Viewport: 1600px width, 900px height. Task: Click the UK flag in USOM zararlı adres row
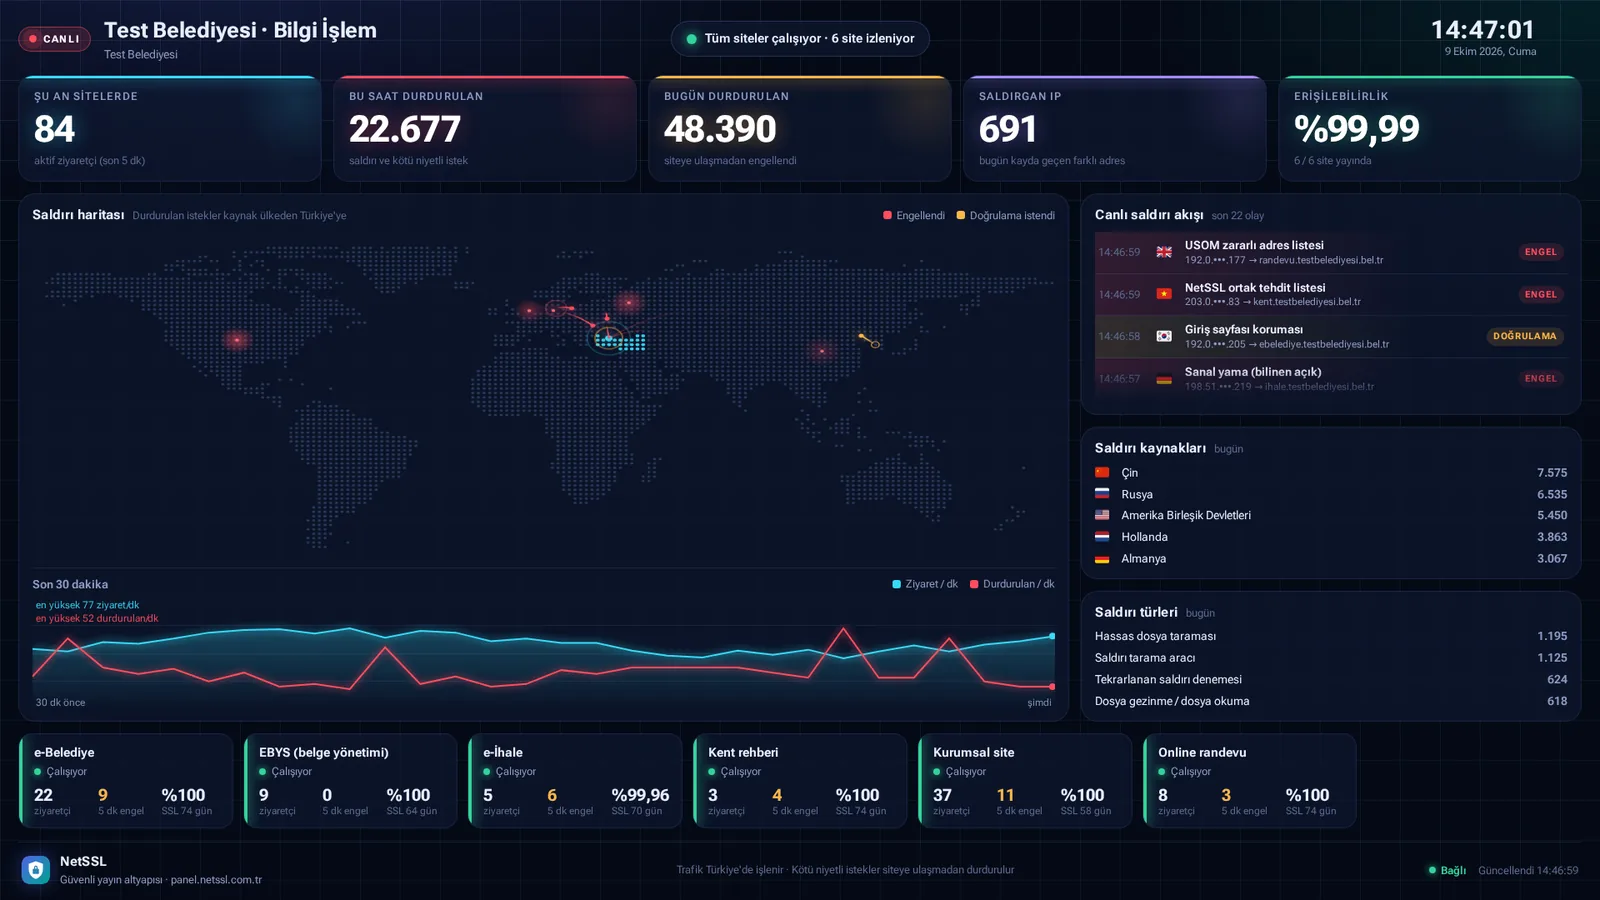pyautogui.click(x=1164, y=252)
